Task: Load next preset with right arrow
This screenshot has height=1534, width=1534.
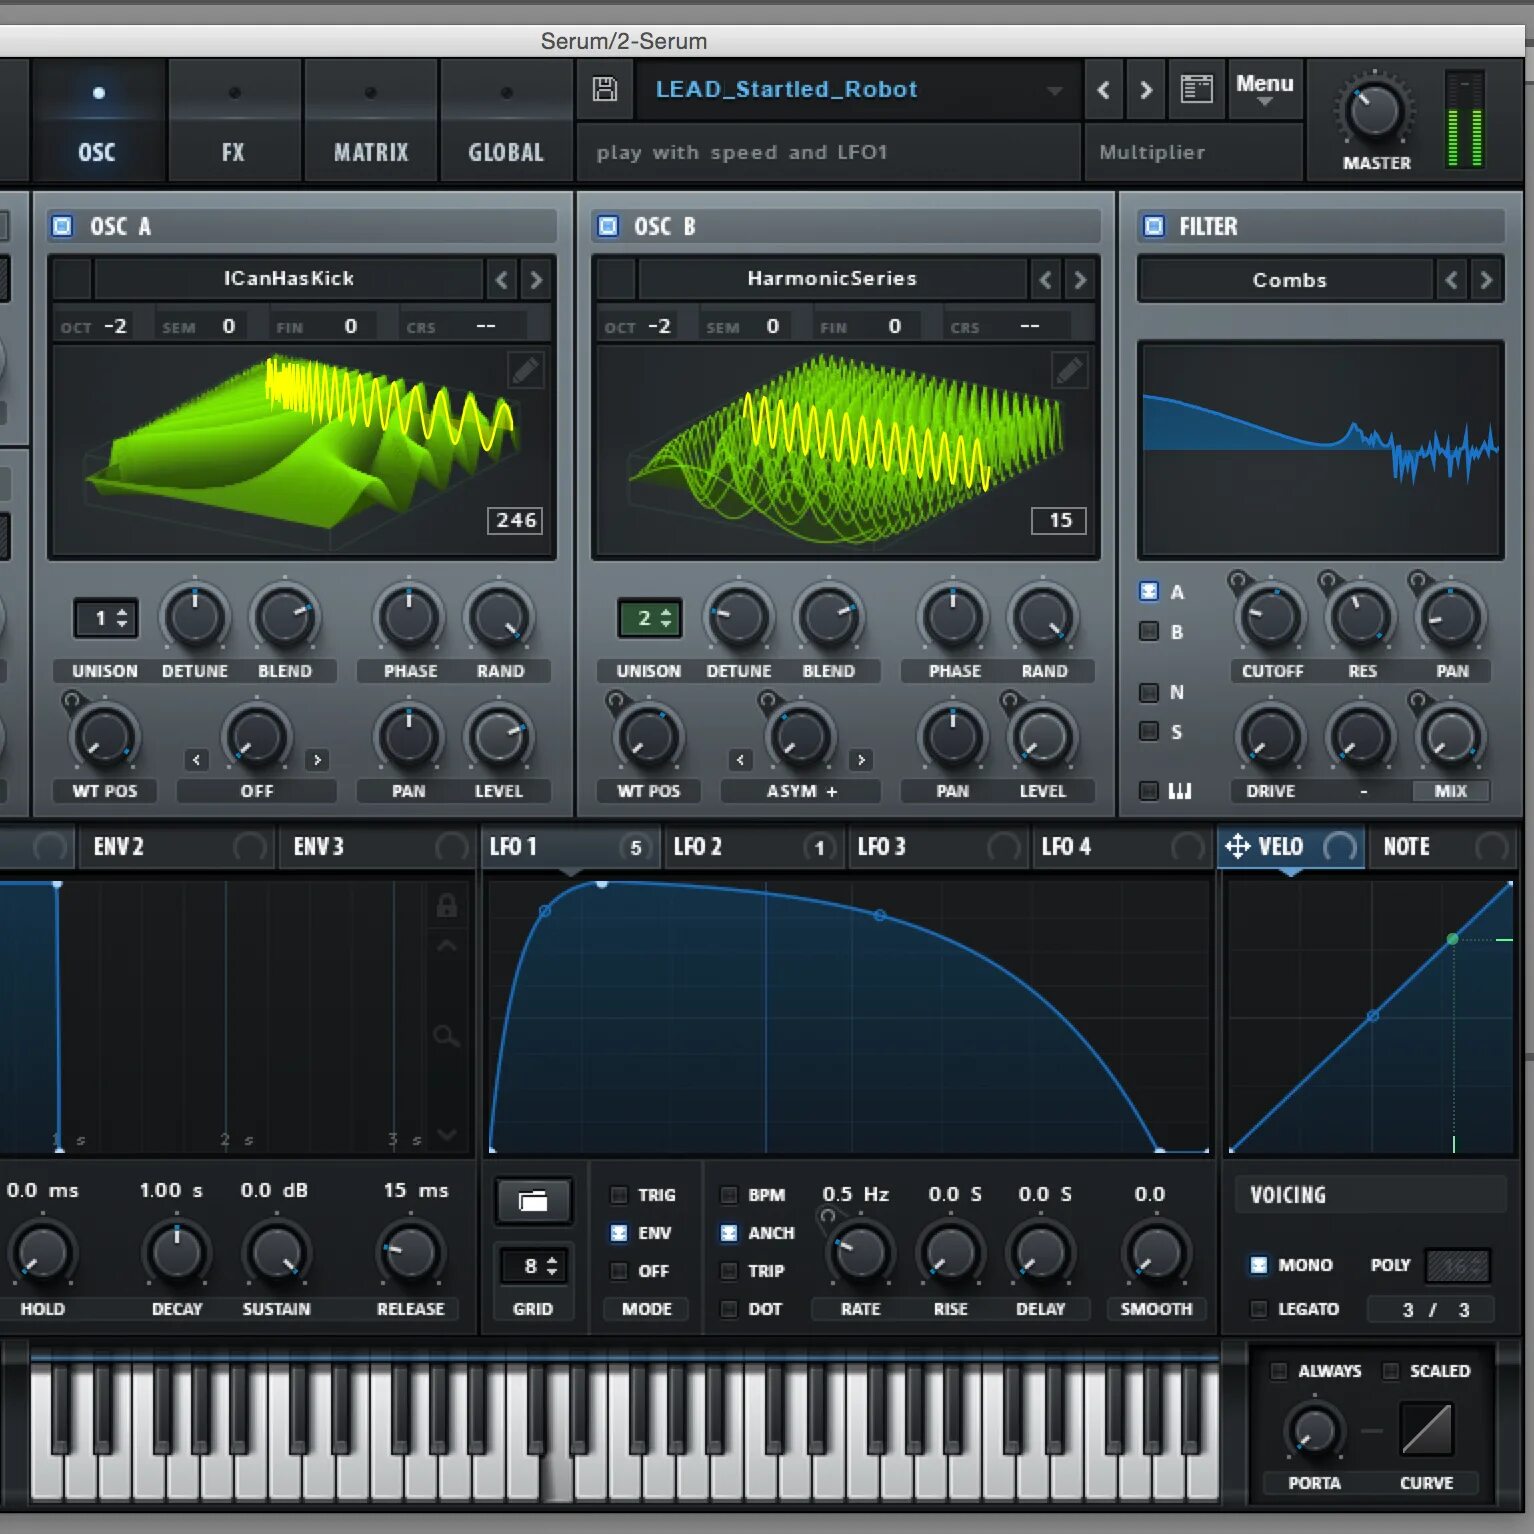Action: 1146,90
